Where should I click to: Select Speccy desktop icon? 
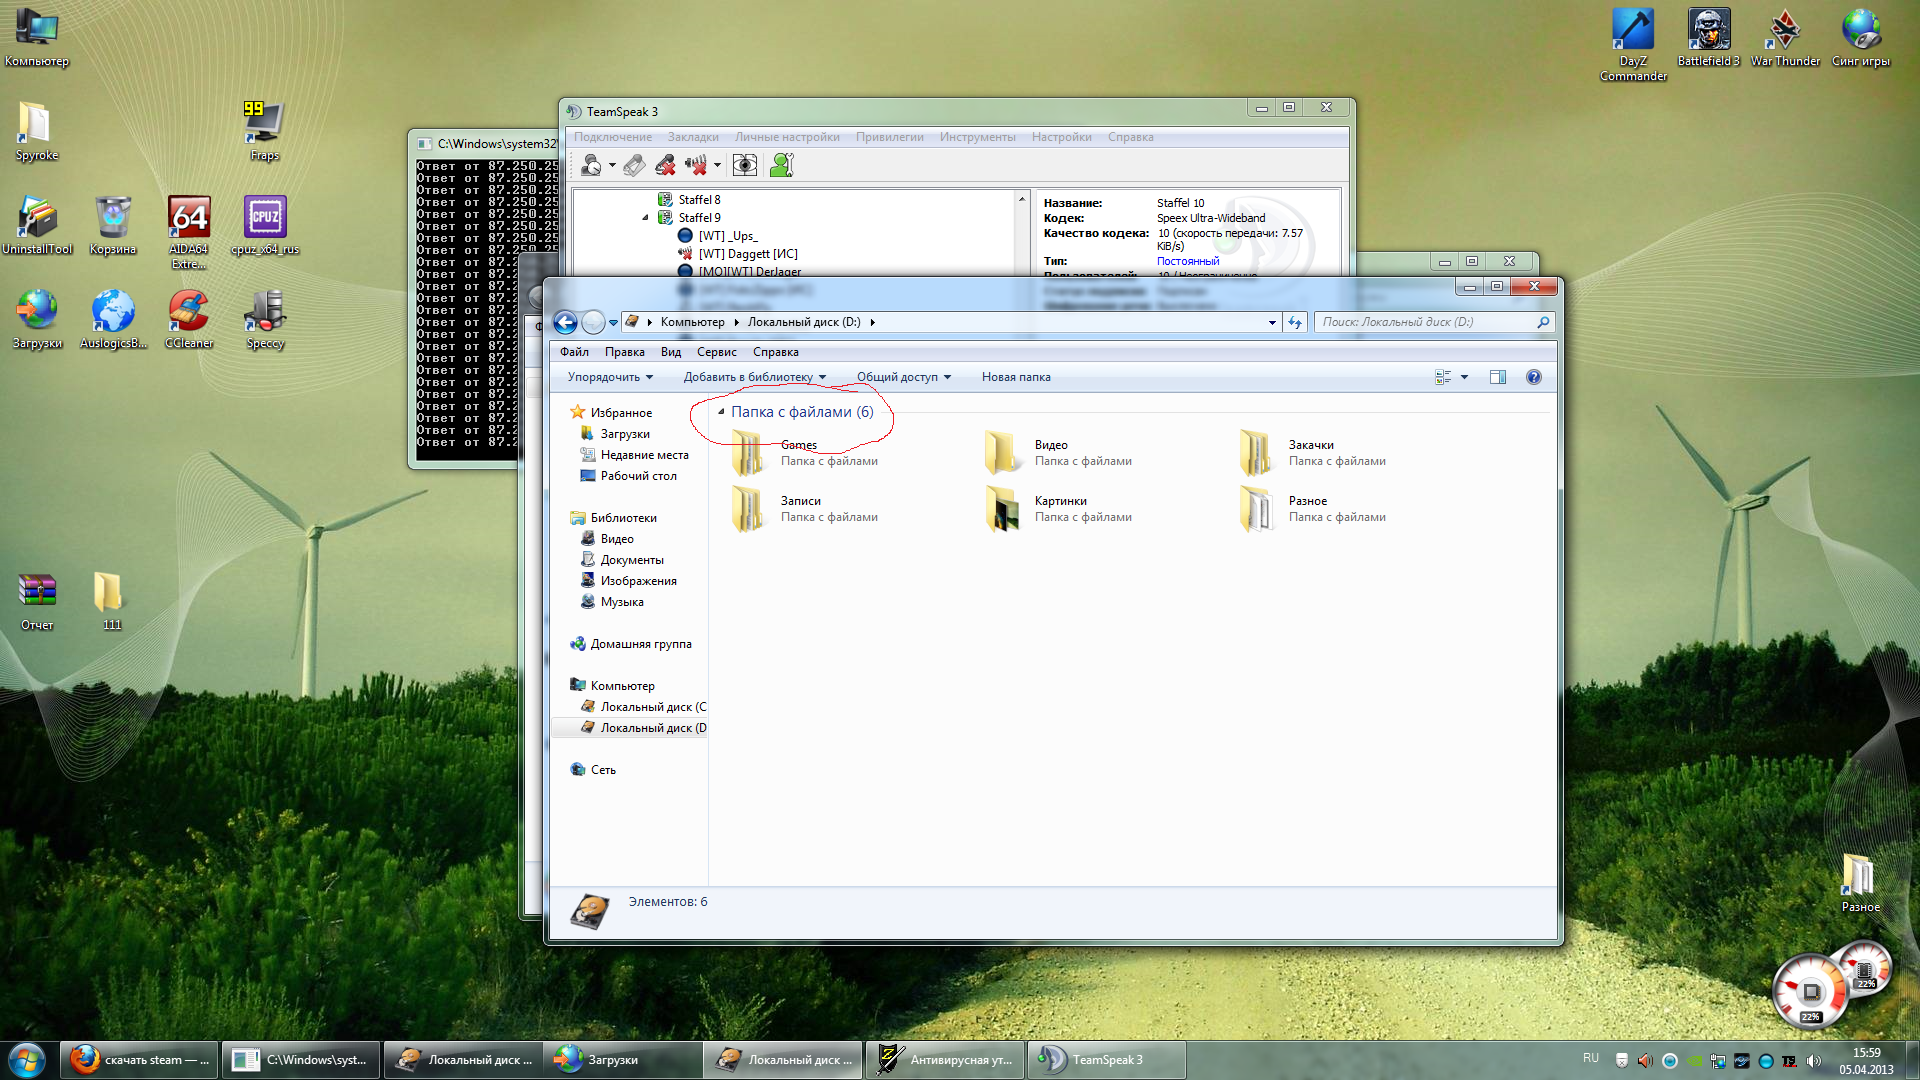[x=265, y=320]
